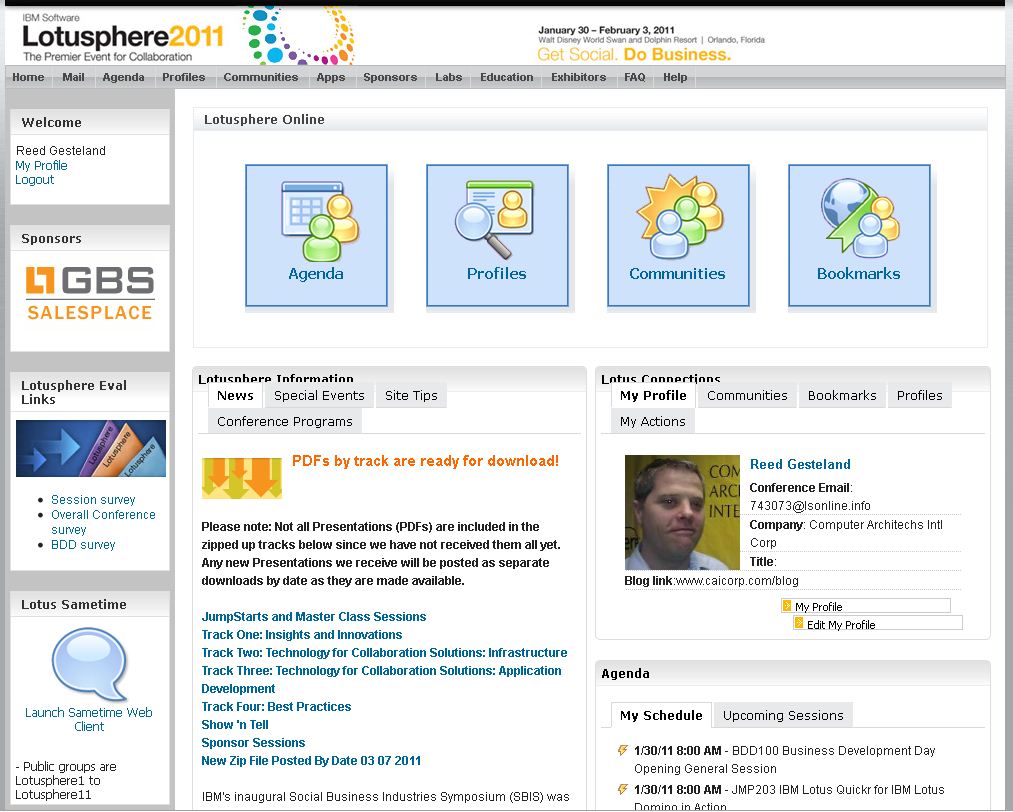The height and width of the screenshot is (812, 1013).
Task: Open Help in the navigation bar
Action: pyautogui.click(x=675, y=77)
